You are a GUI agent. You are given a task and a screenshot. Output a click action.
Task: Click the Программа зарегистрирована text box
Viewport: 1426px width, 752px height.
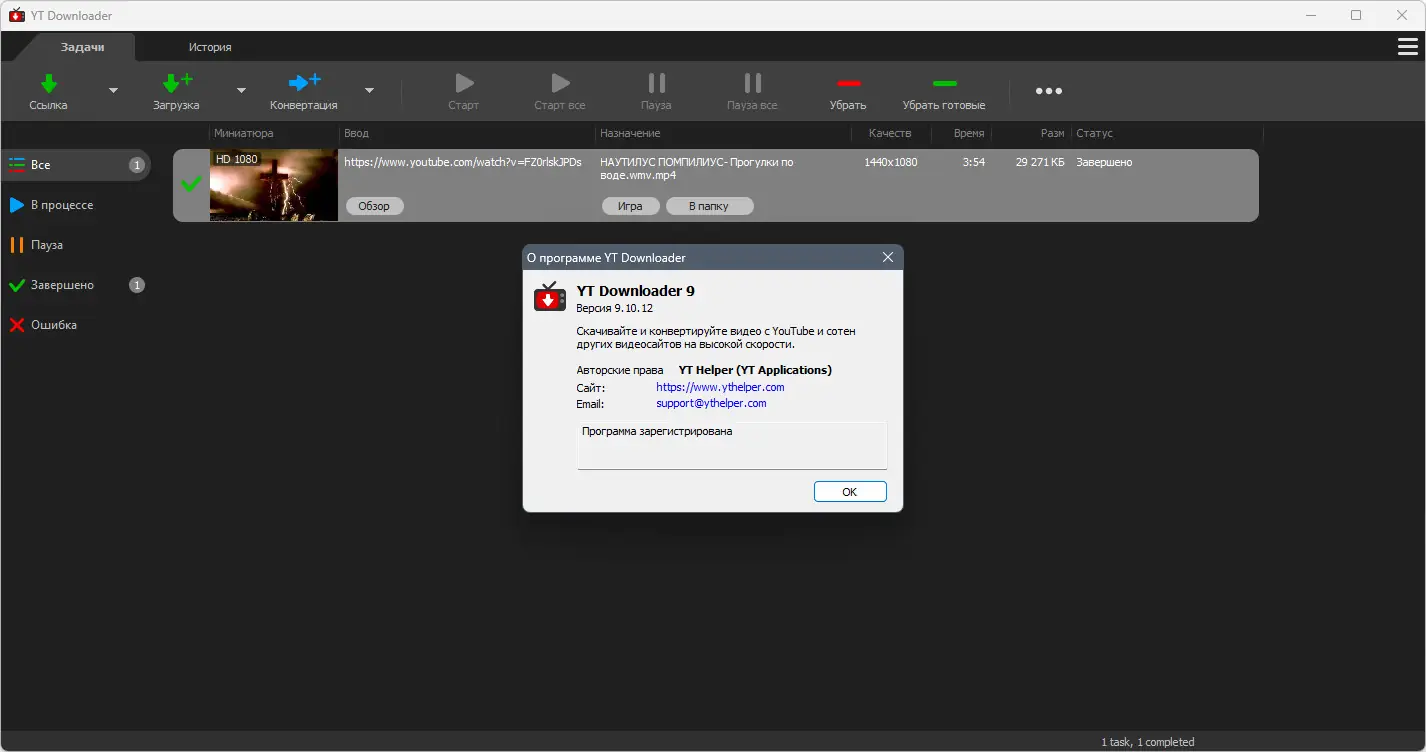pos(732,445)
